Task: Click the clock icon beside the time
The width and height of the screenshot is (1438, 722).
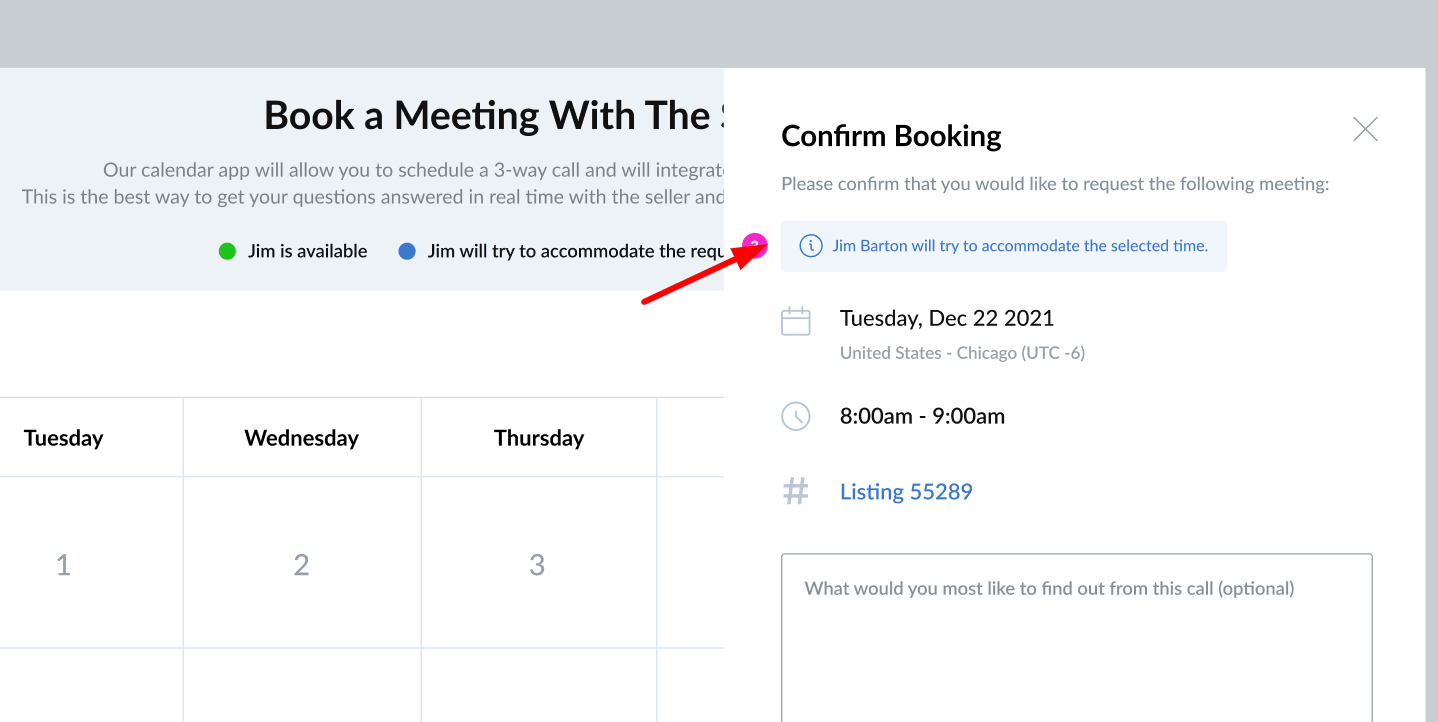Action: click(796, 416)
